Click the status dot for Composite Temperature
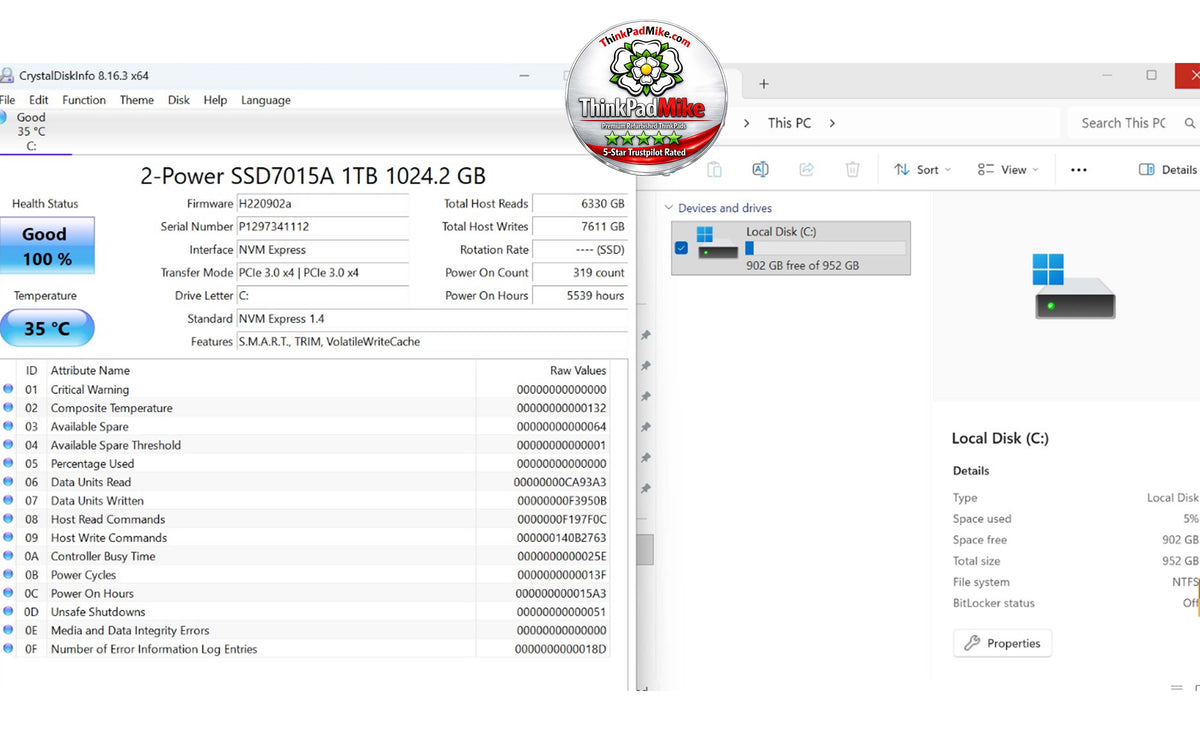This screenshot has height=754, width=1200. click(9, 408)
